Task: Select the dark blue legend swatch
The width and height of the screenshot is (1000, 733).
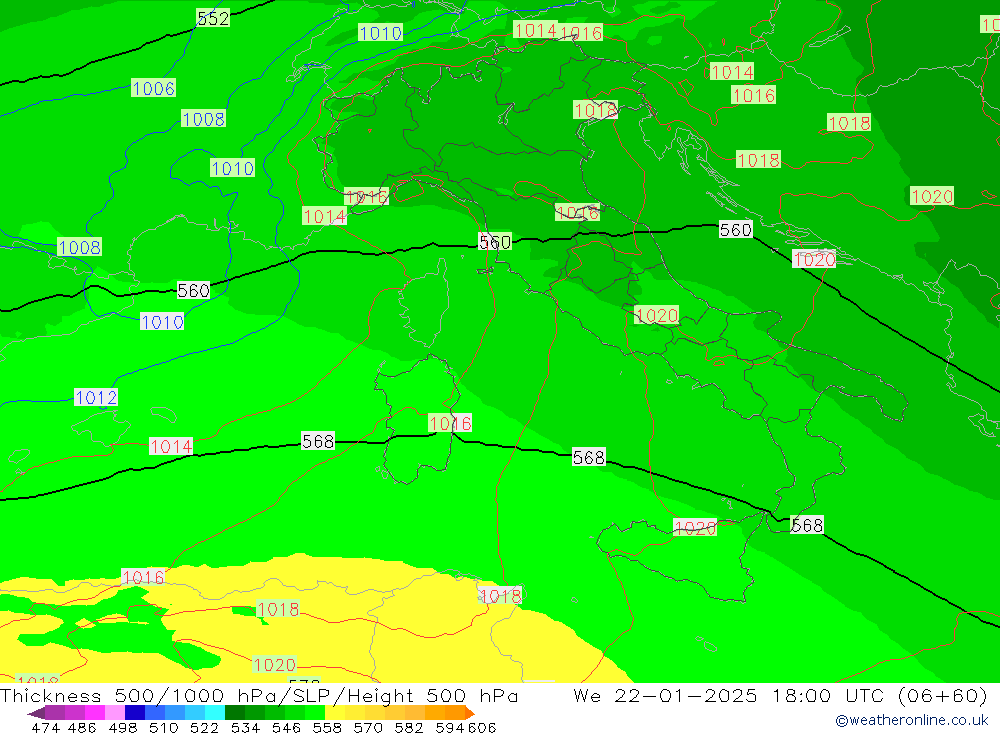Action: tap(135, 713)
